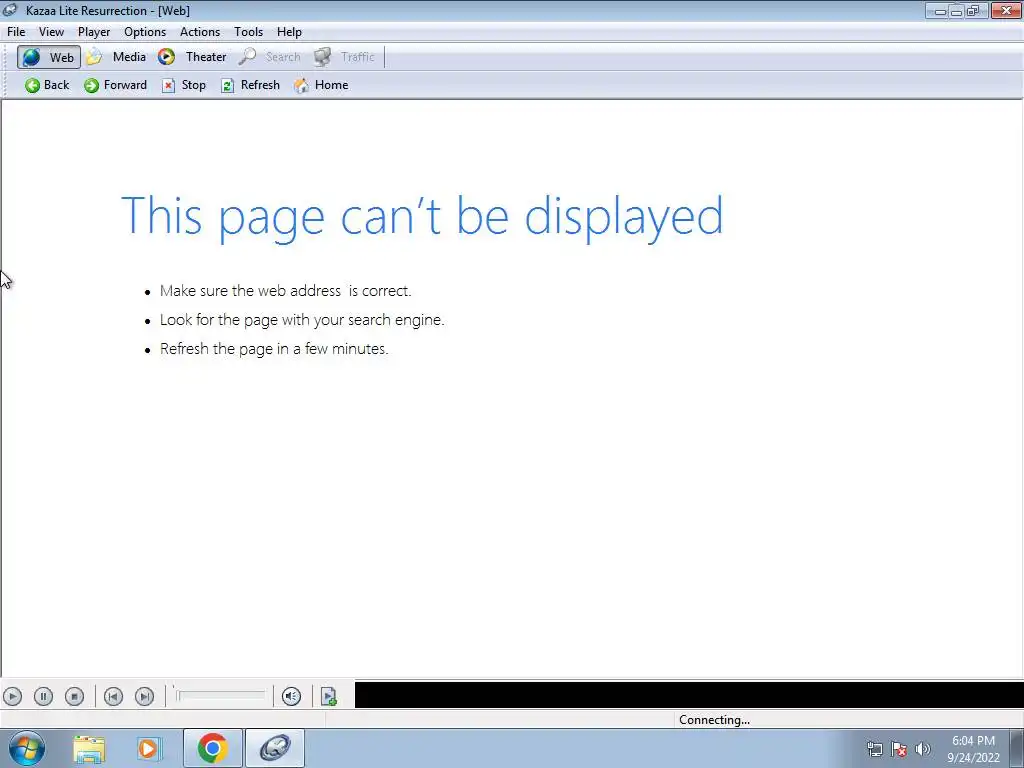Open the File menu
The image size is (1024, 768).
[x=16, y=32]
